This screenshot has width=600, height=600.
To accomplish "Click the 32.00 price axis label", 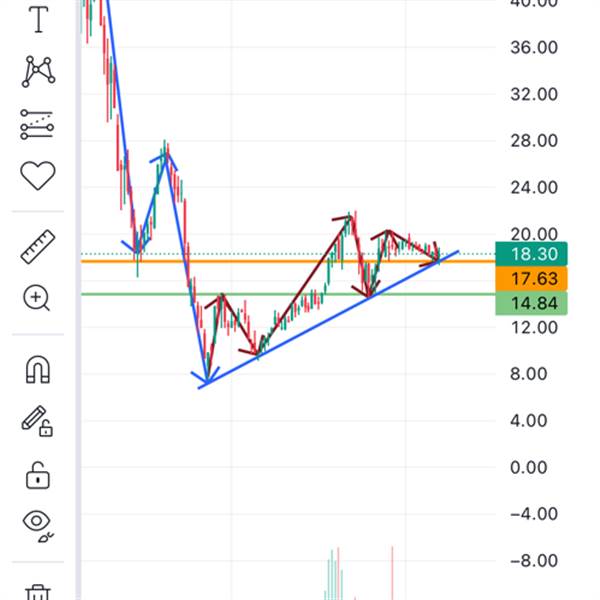I will (x=534, y=94).
